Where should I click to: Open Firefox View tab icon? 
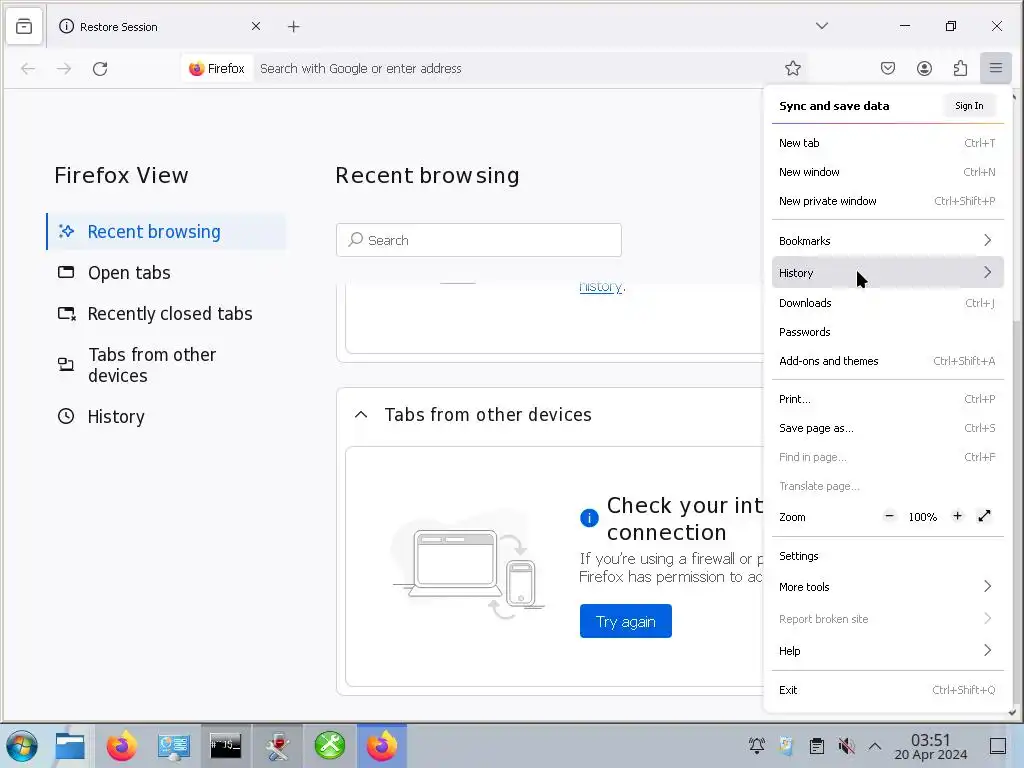coord(24,27)
